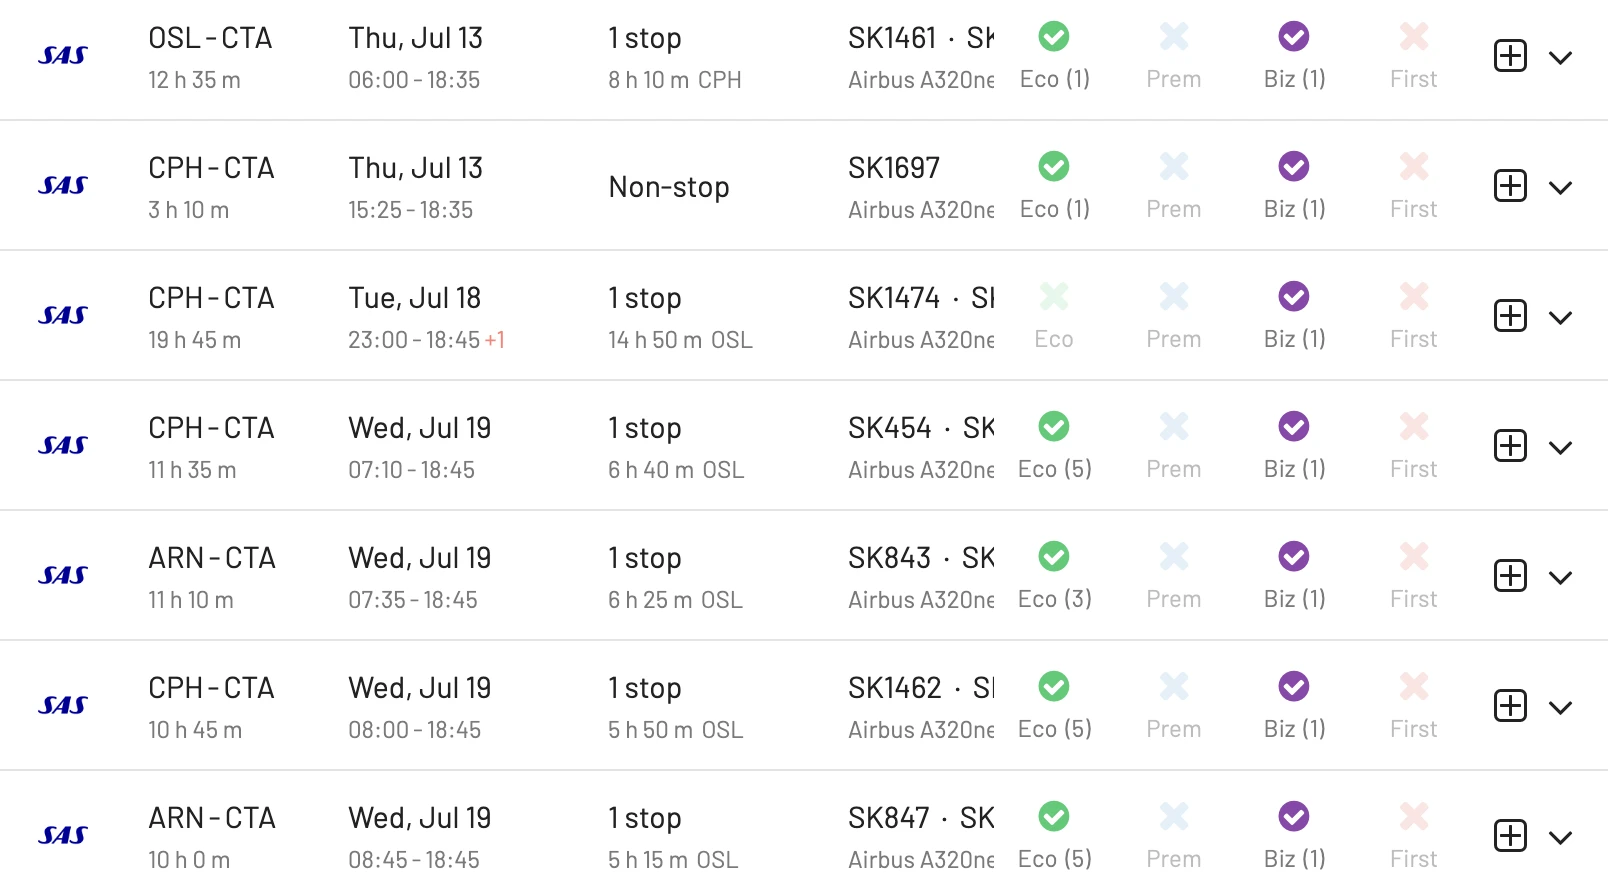Click the SK454 flight number text
Image resolution: width=1608 pixels, height=892 pixels.
pyautogui.click(x=889, y=428)
